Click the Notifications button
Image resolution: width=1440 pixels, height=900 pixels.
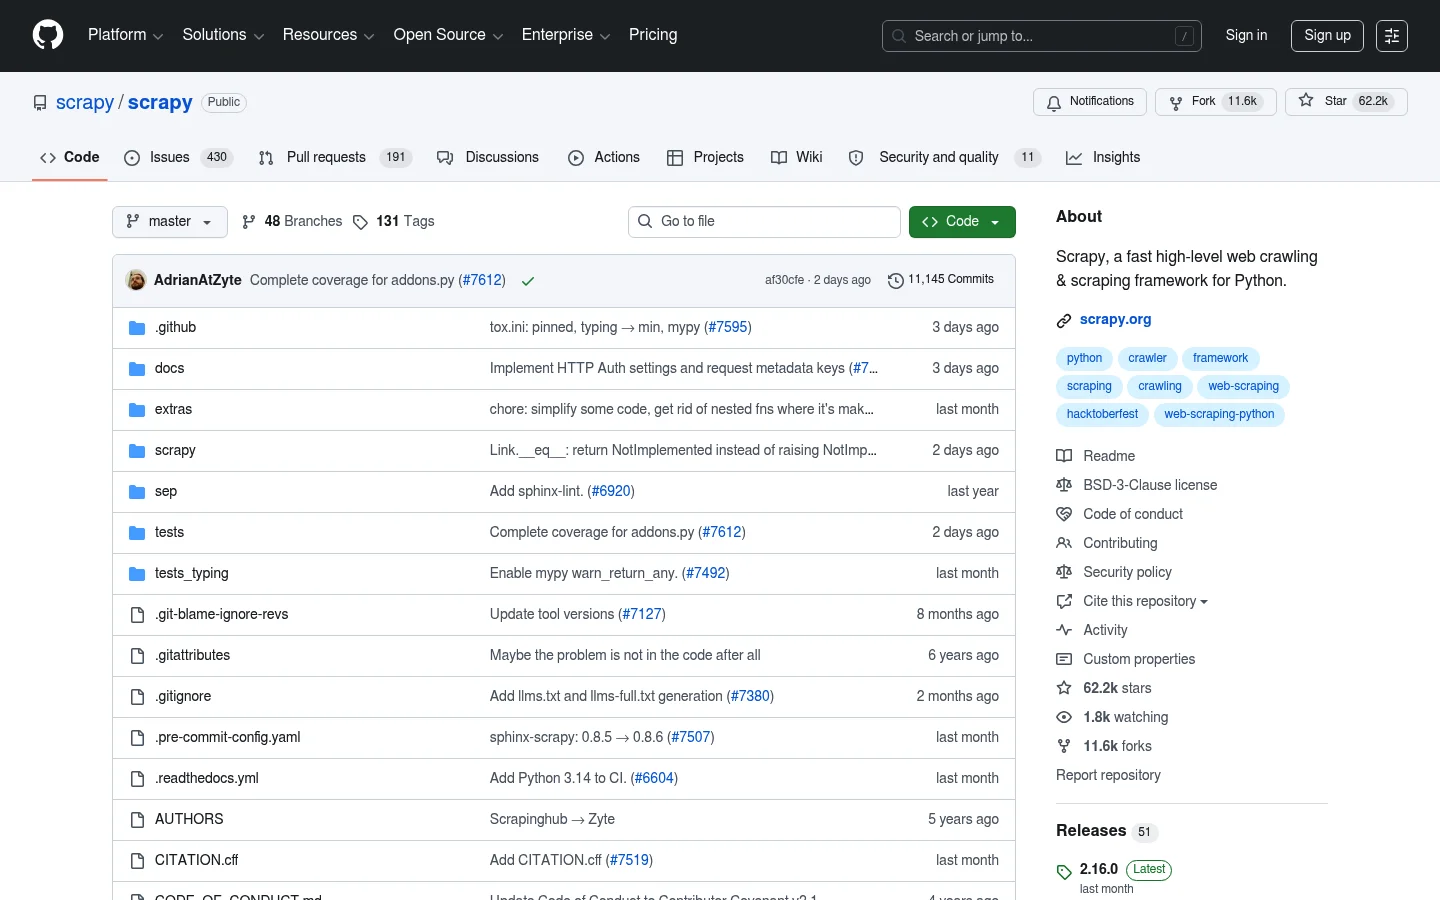point(1090,102)
